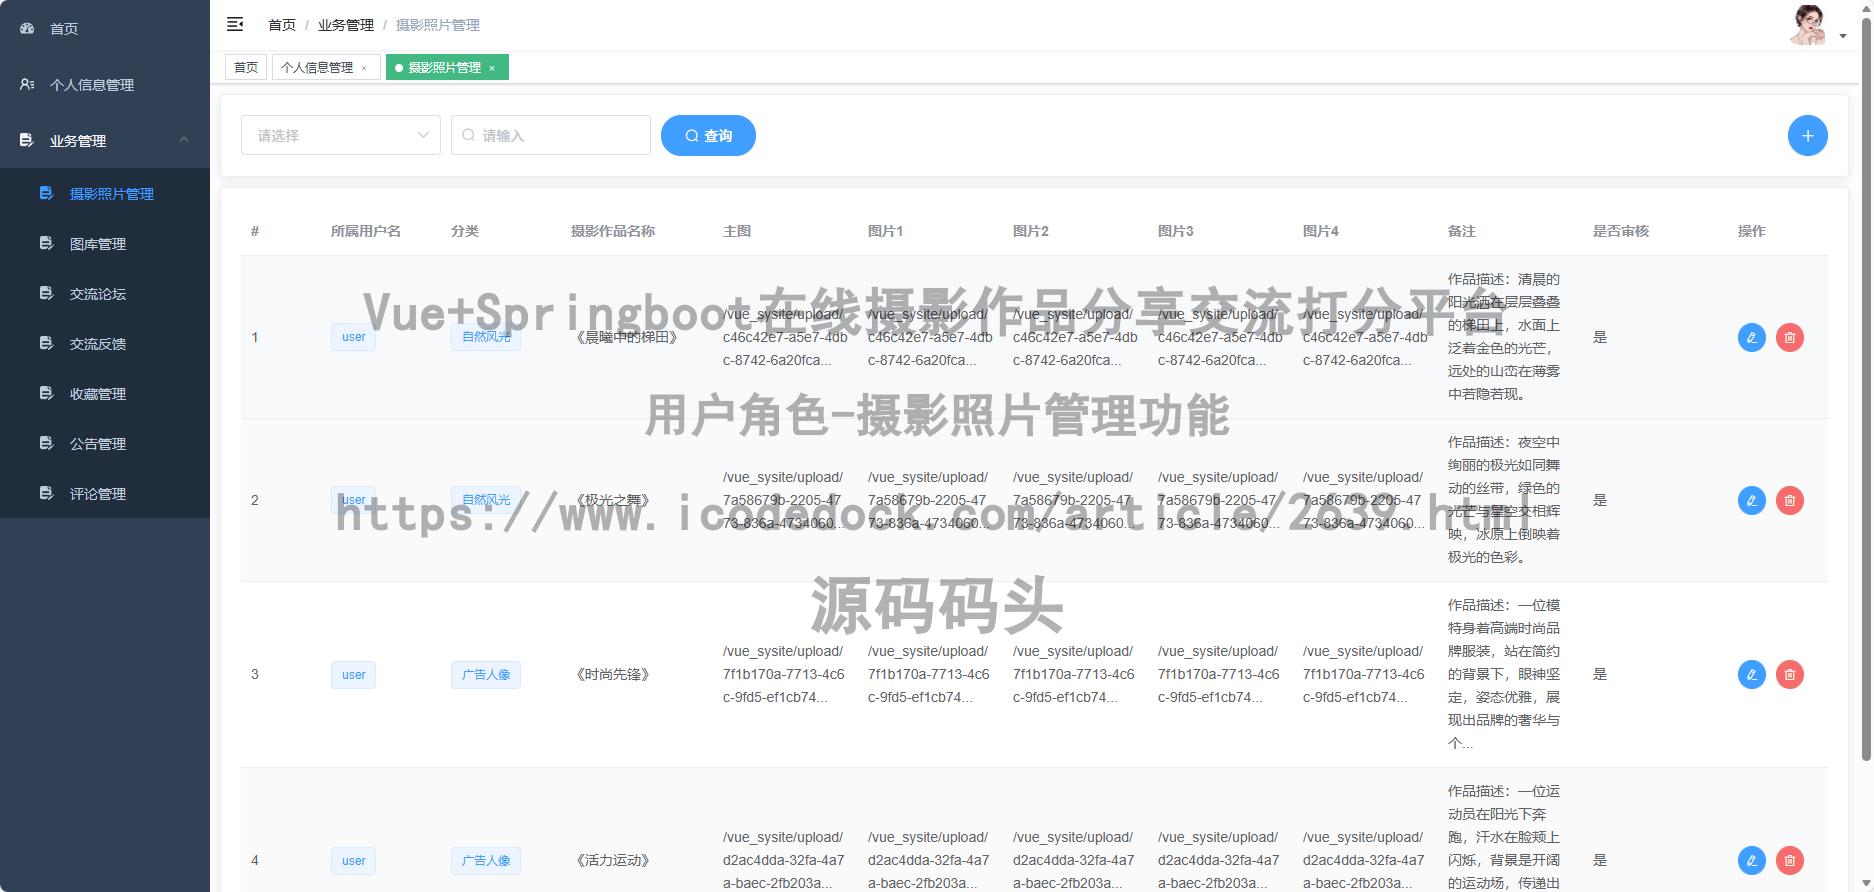Close the 摄影照片管理 tab
The image size is (1874, 892).
click(x=492, y=68)
